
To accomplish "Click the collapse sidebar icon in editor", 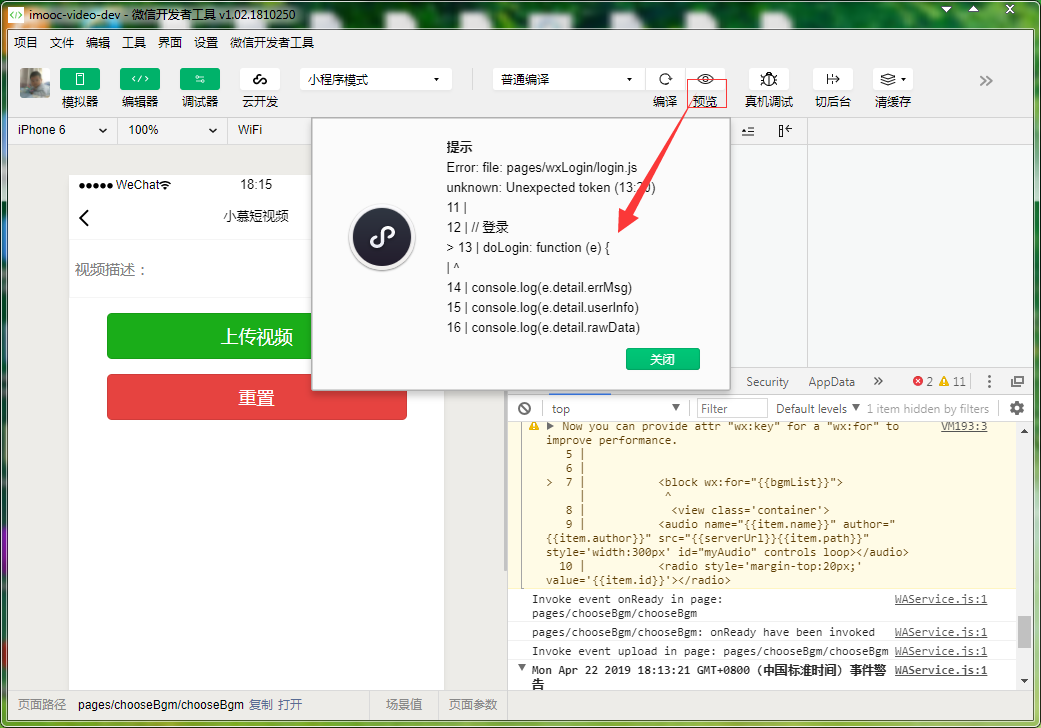I will (785, 131).
